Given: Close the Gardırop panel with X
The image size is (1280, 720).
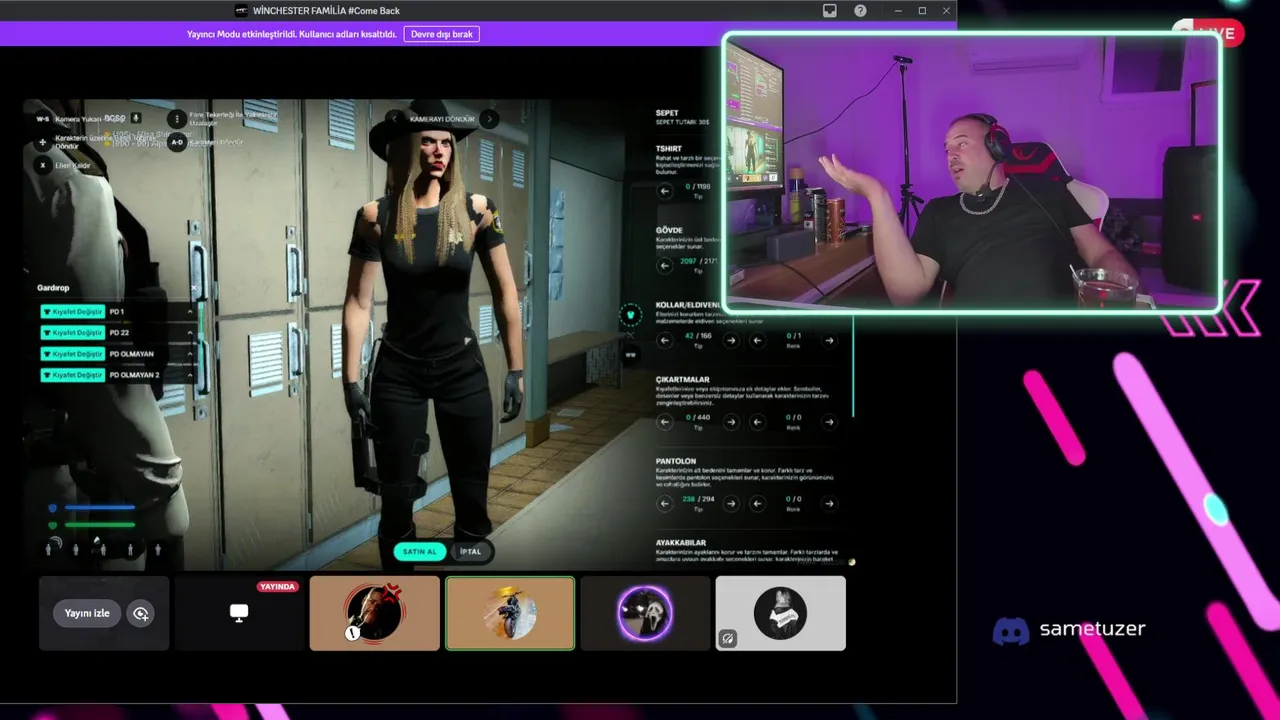Looking at the screenshot, I should coord(194,288).
